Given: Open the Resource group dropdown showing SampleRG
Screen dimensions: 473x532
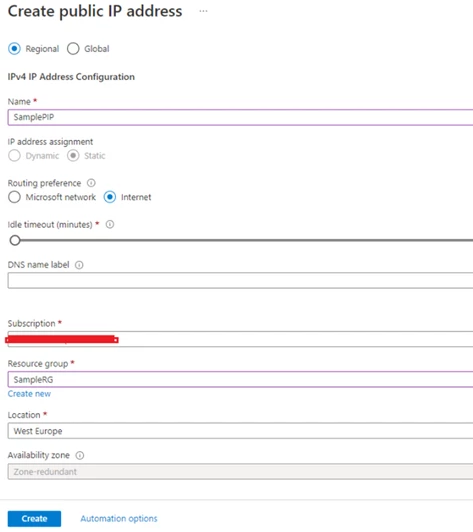Looking at the screenshot, I should (x=240, y=379).
